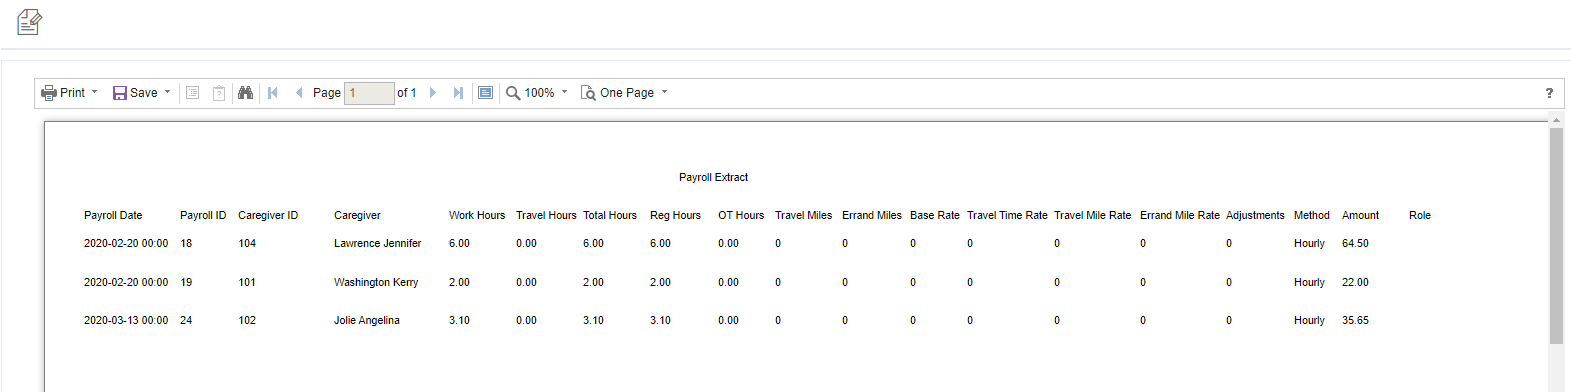Viewport: 1571px width, 392px height.
Task: Click the Travel Mile Rate column header
Action: [x=1092, y=215]
